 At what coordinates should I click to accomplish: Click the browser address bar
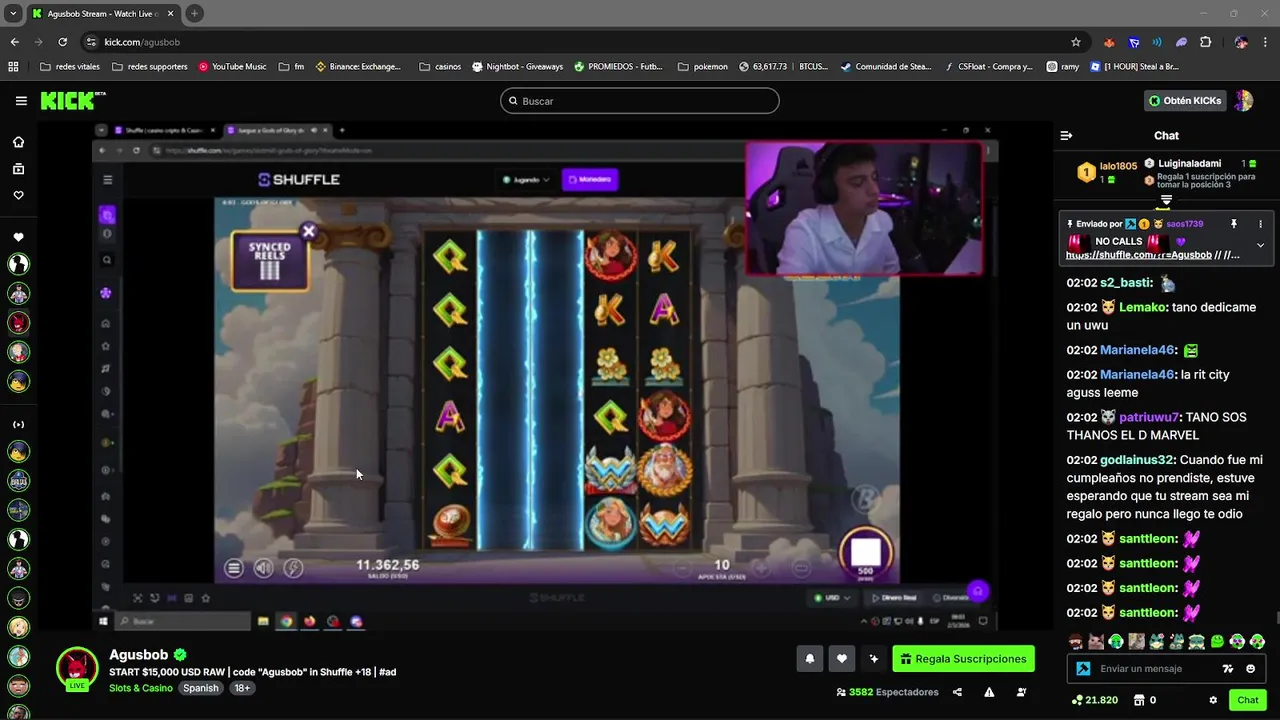[574, 42]
